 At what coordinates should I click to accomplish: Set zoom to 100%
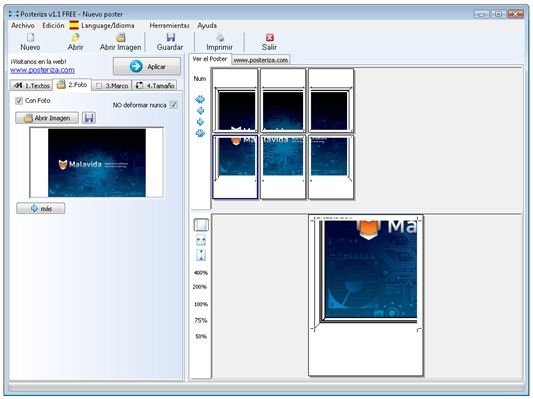point(201,304)
